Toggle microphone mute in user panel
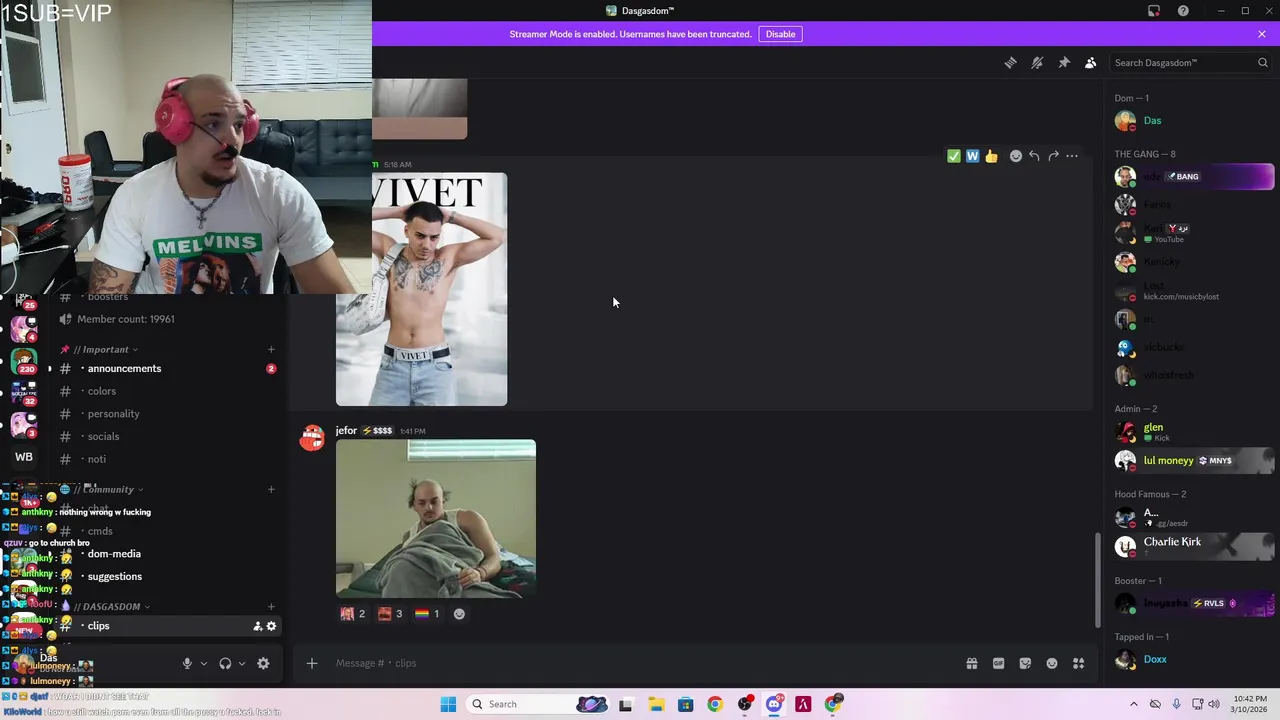This screenshot has height=720, width=1280. [x=187, y=663]
